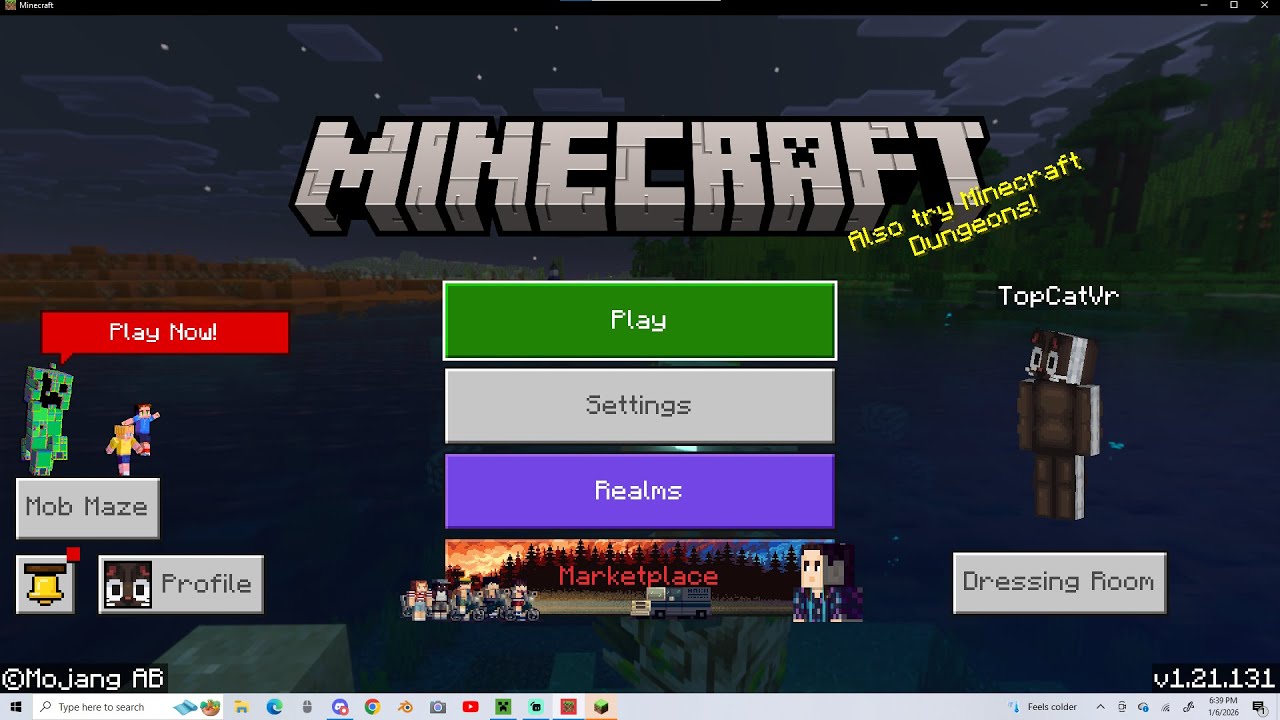The image size is (1280, 720).
Task: Open the Action Center notification icon
Action: click(1259, 707)
